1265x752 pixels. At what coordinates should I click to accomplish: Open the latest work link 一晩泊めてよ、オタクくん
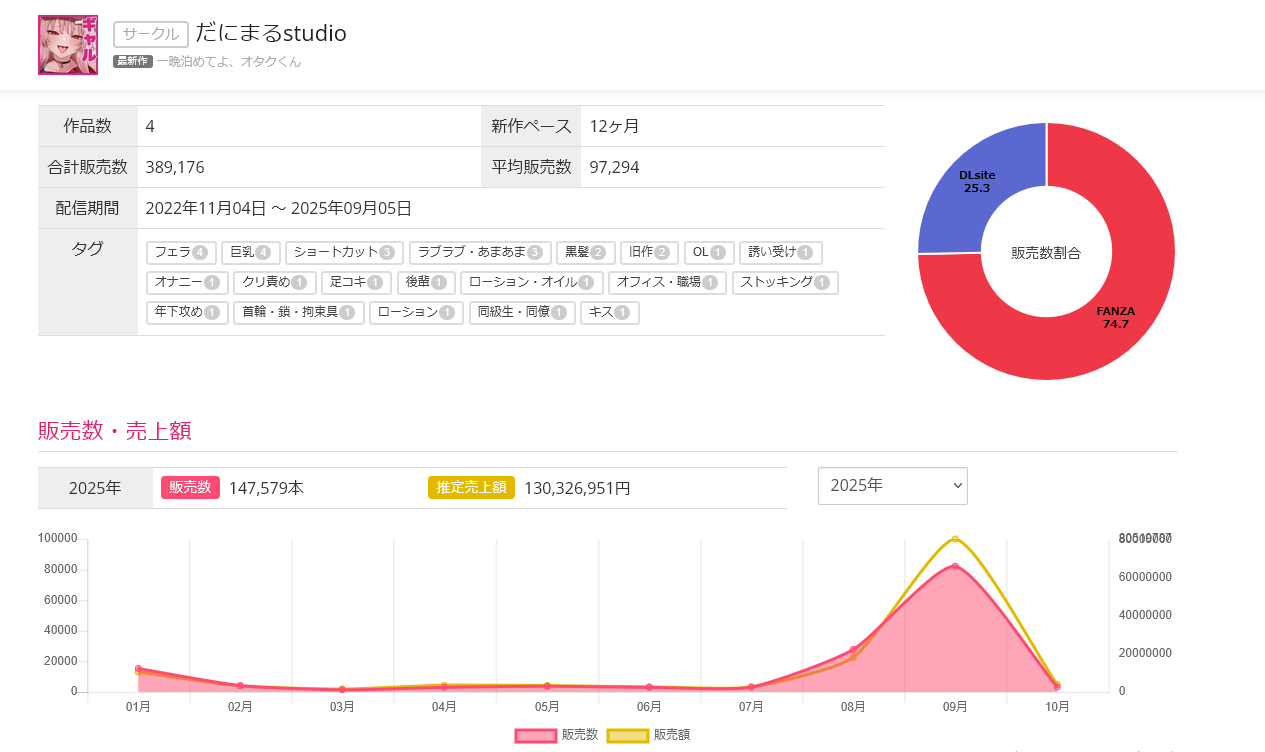(x=228, y=62)
